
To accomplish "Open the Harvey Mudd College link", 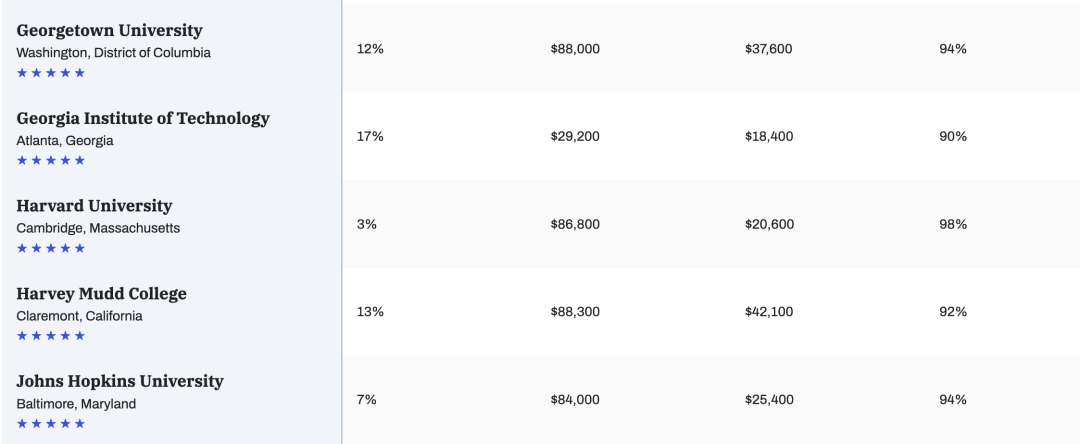I will [x=101, y=293].
